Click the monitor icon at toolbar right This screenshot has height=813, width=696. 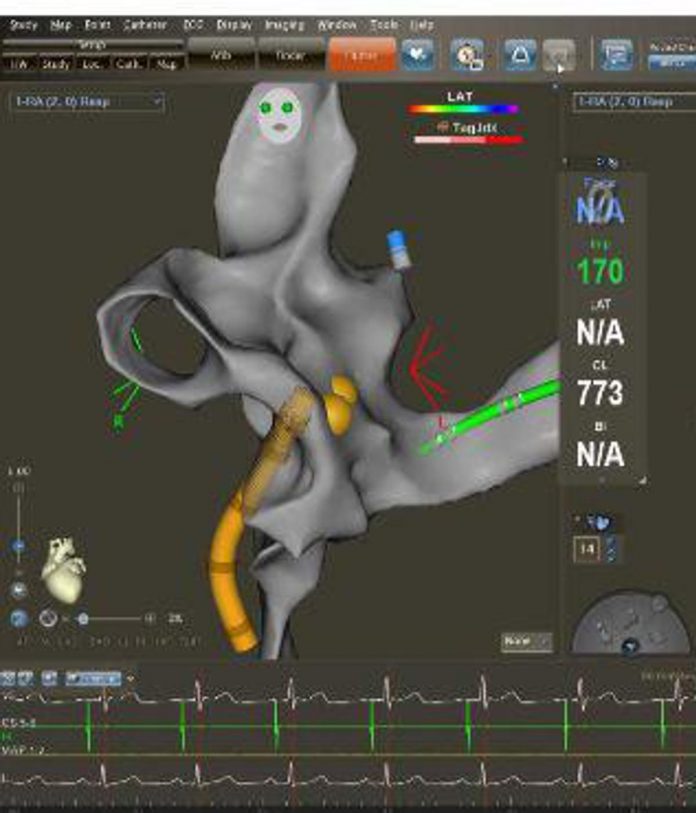tap(617, 56)
